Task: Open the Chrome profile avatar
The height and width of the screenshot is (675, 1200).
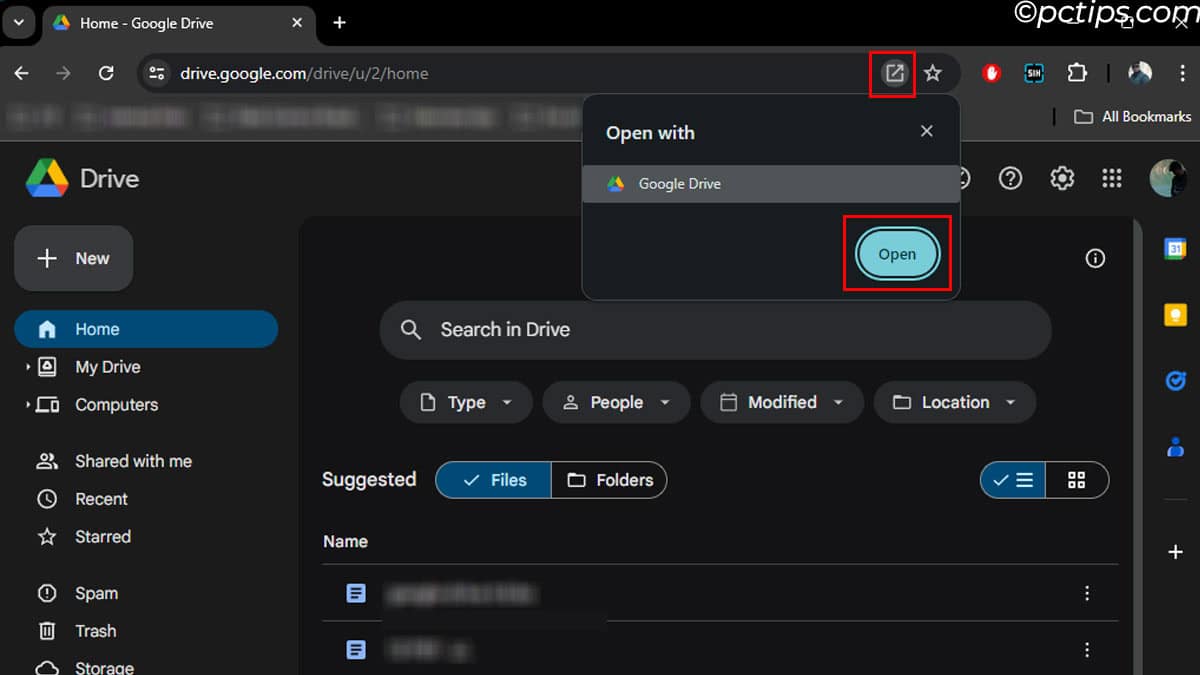Action: [x=1140, y=73]
